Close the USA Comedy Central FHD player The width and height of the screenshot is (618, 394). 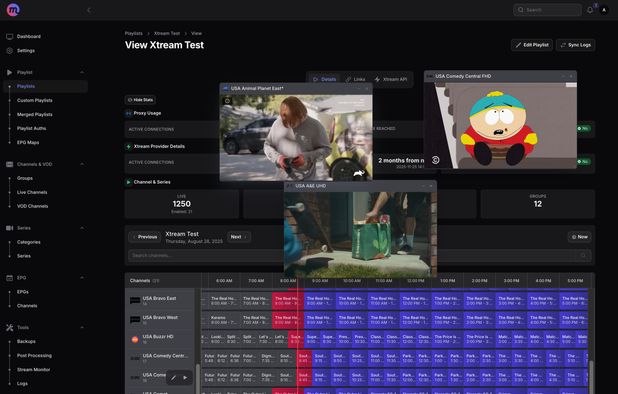click(x=571, y=76)
